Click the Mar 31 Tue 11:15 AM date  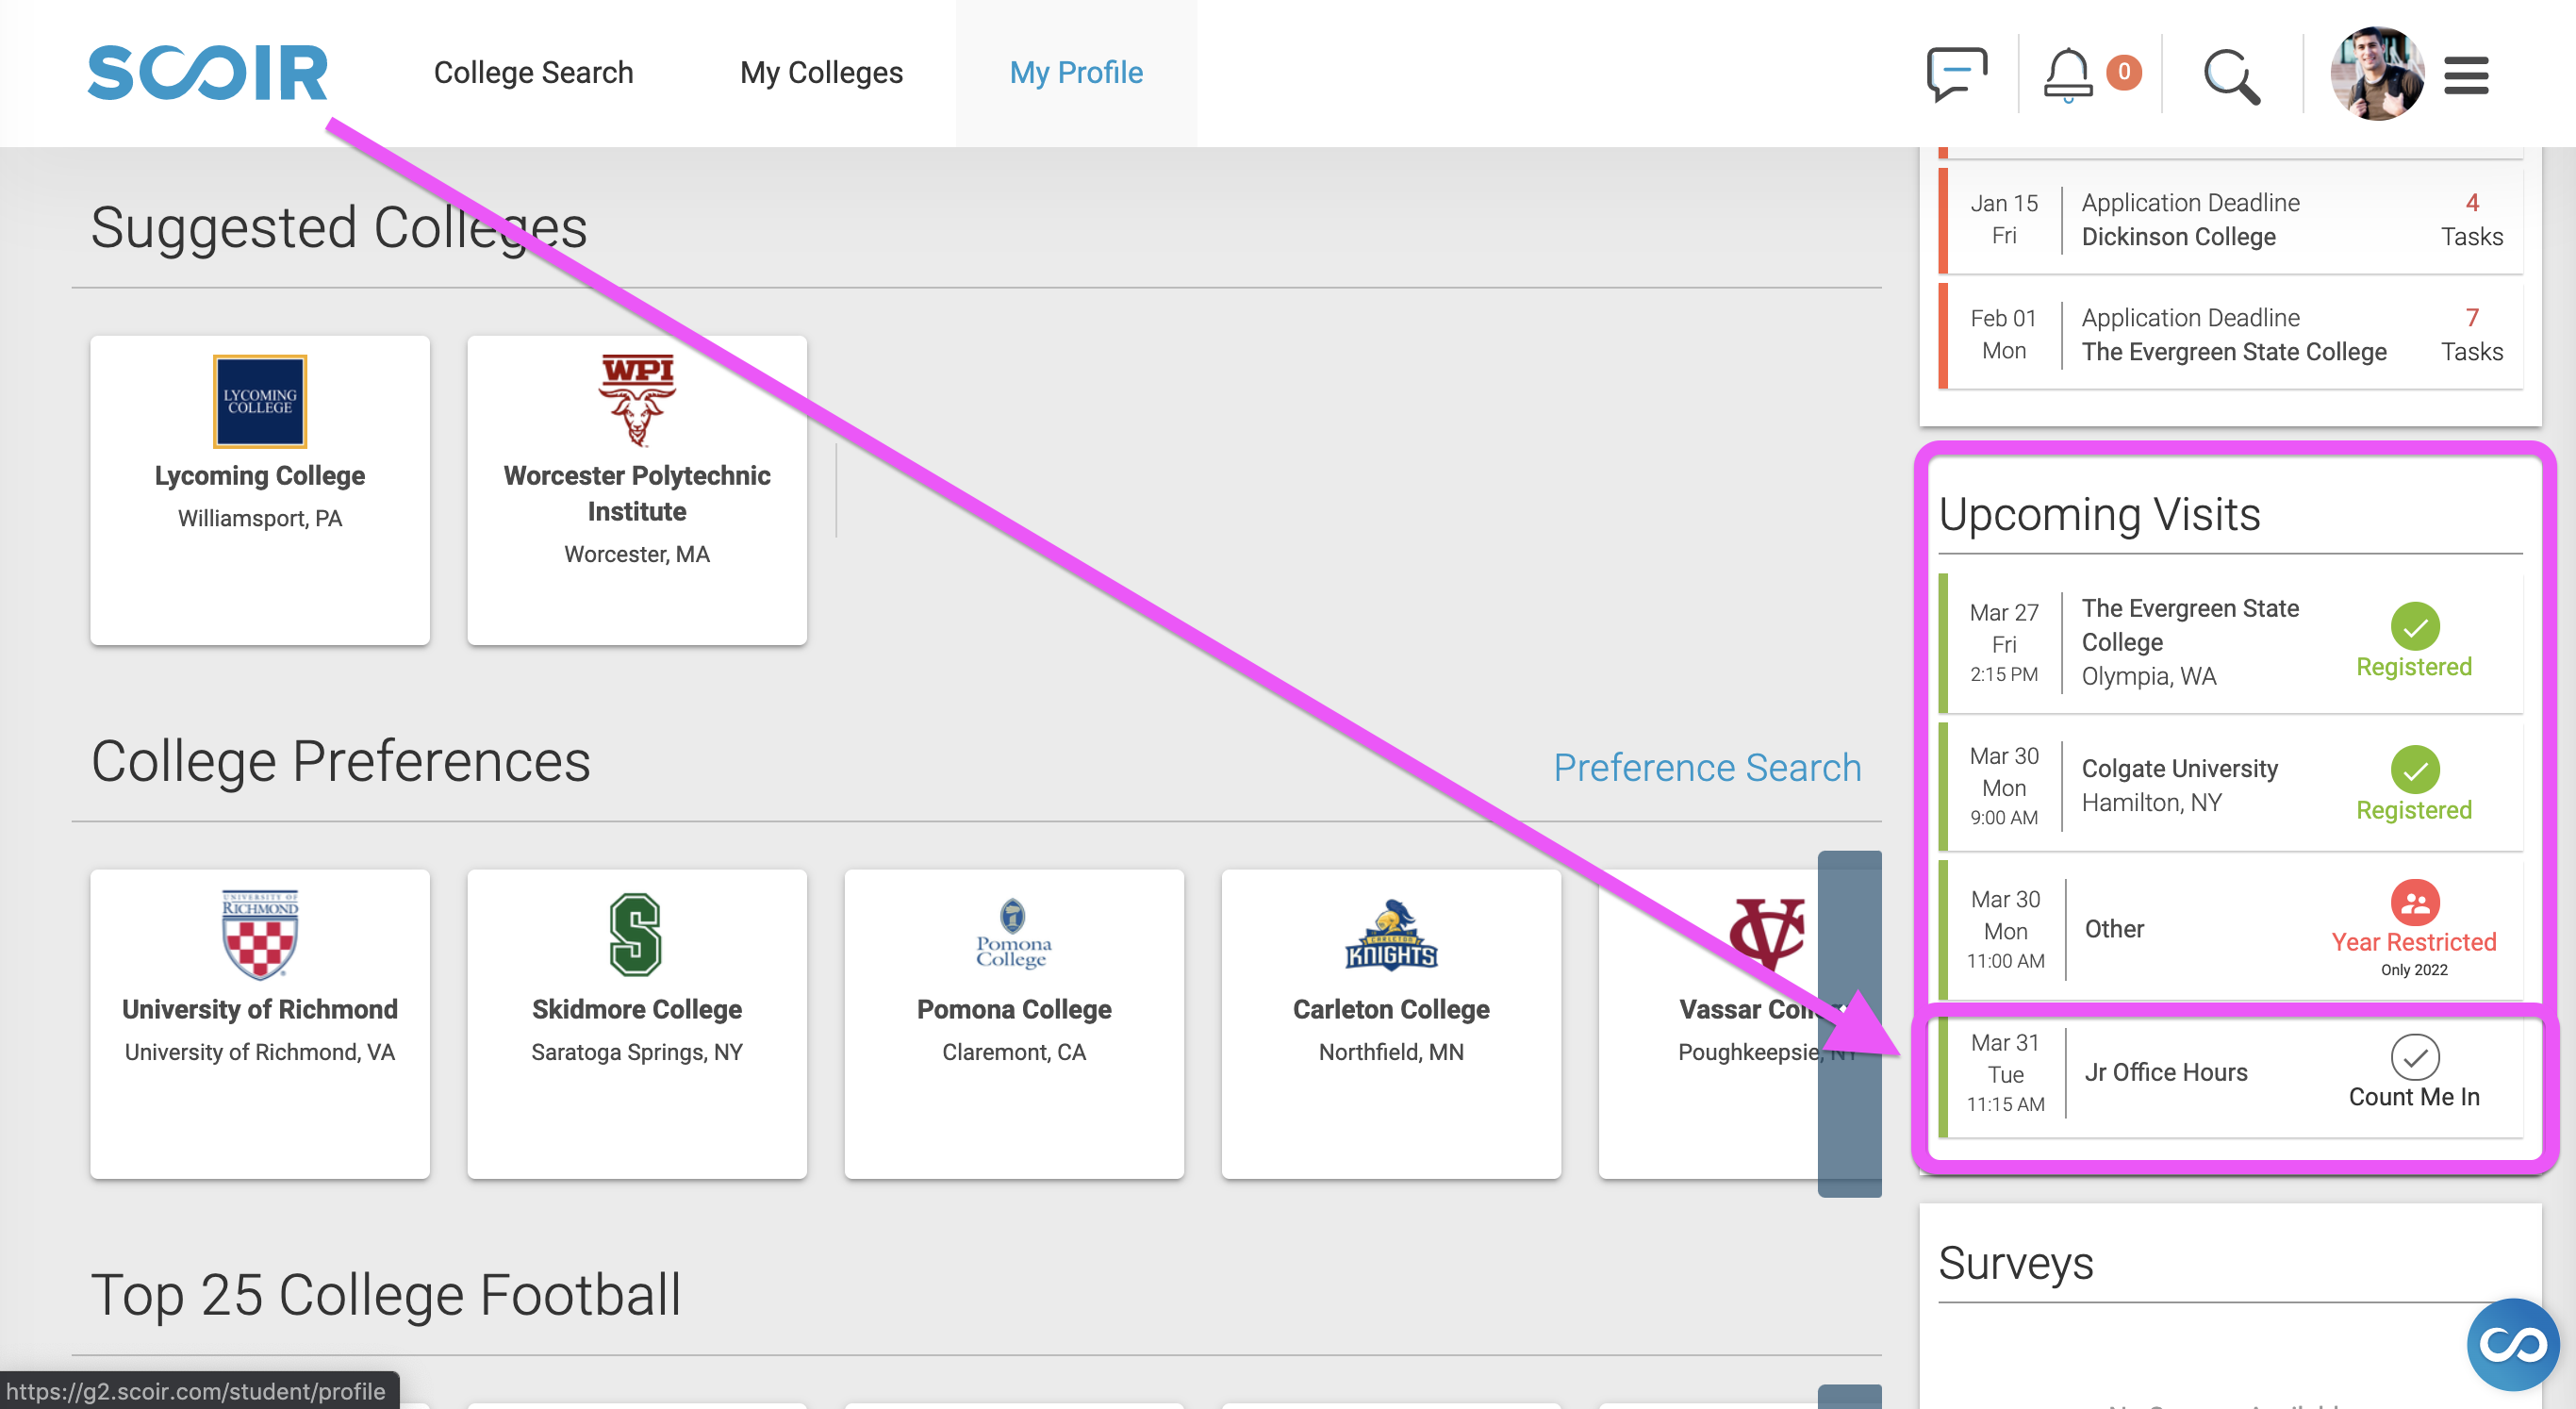2005,1073
